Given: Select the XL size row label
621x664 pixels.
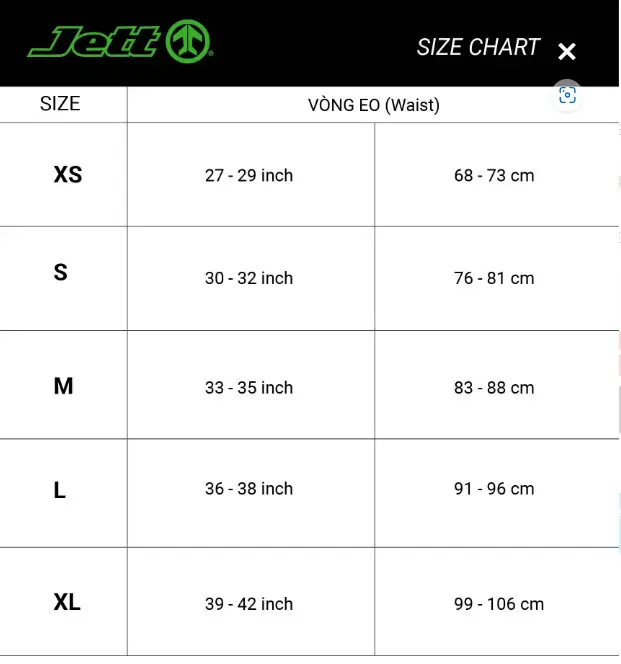Looking at the screenshot, I should [67, 602].
